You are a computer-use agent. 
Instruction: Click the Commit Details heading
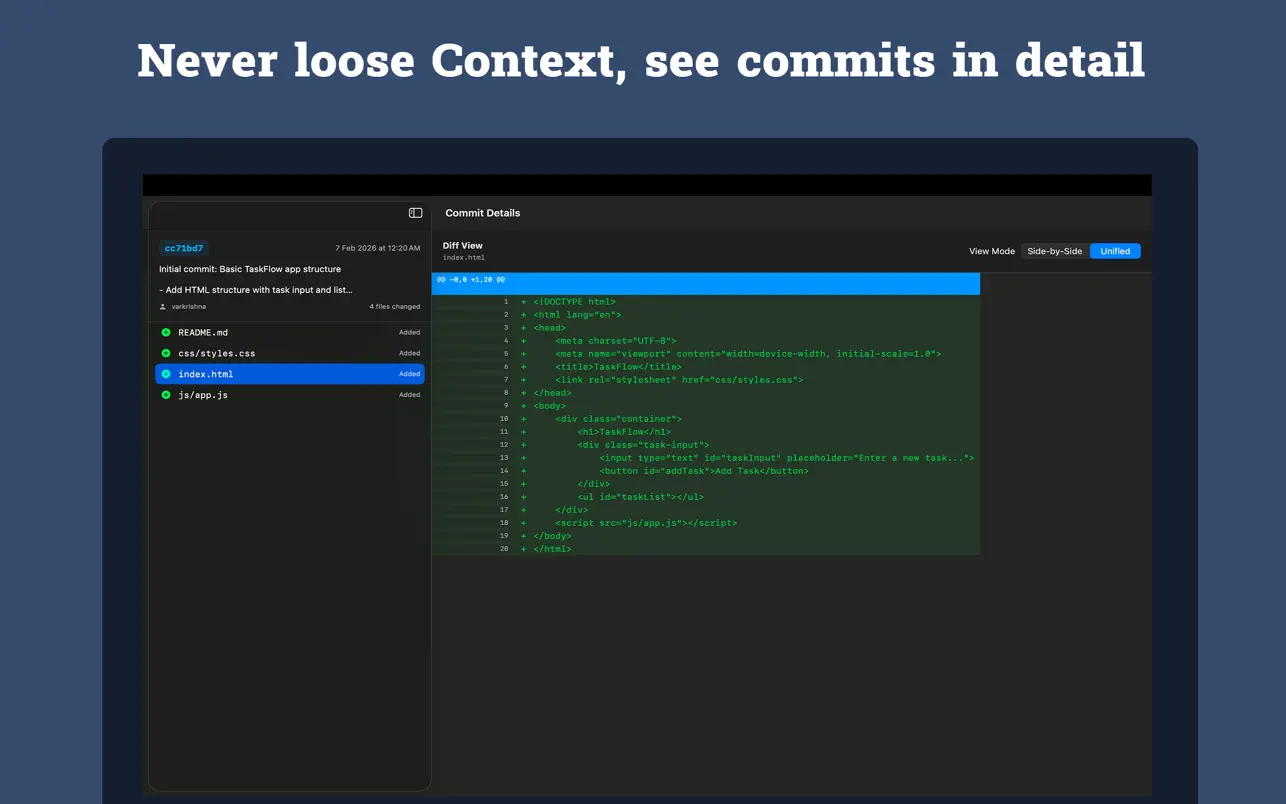tap(482, 213)
